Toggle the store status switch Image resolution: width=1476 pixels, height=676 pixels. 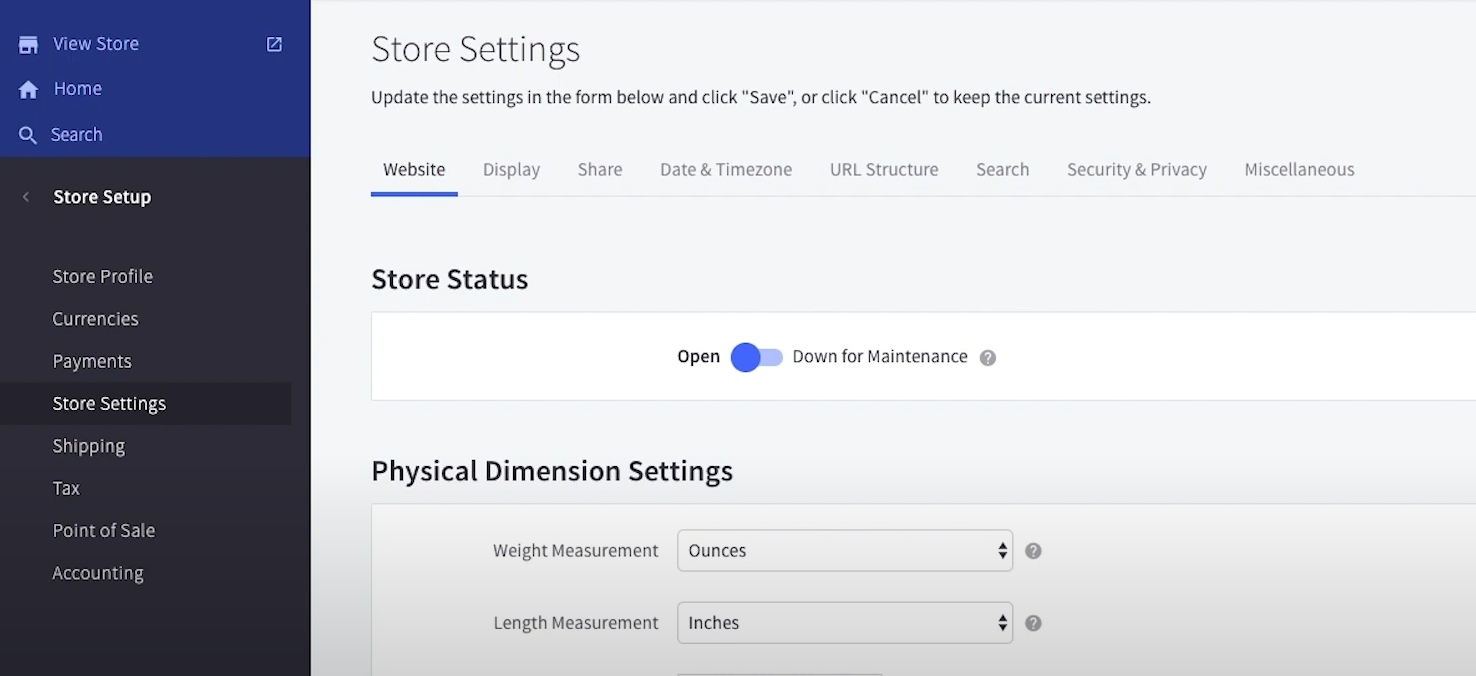[757, 357]
